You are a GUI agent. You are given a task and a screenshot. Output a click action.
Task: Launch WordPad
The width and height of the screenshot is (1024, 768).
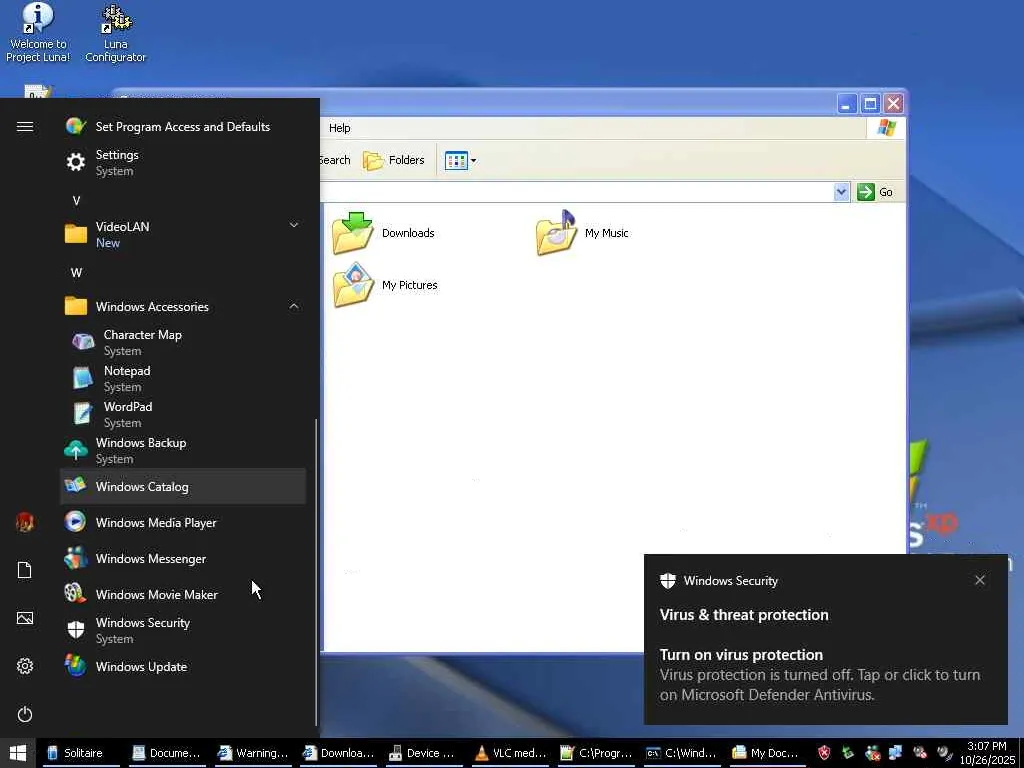click(183, 414)
